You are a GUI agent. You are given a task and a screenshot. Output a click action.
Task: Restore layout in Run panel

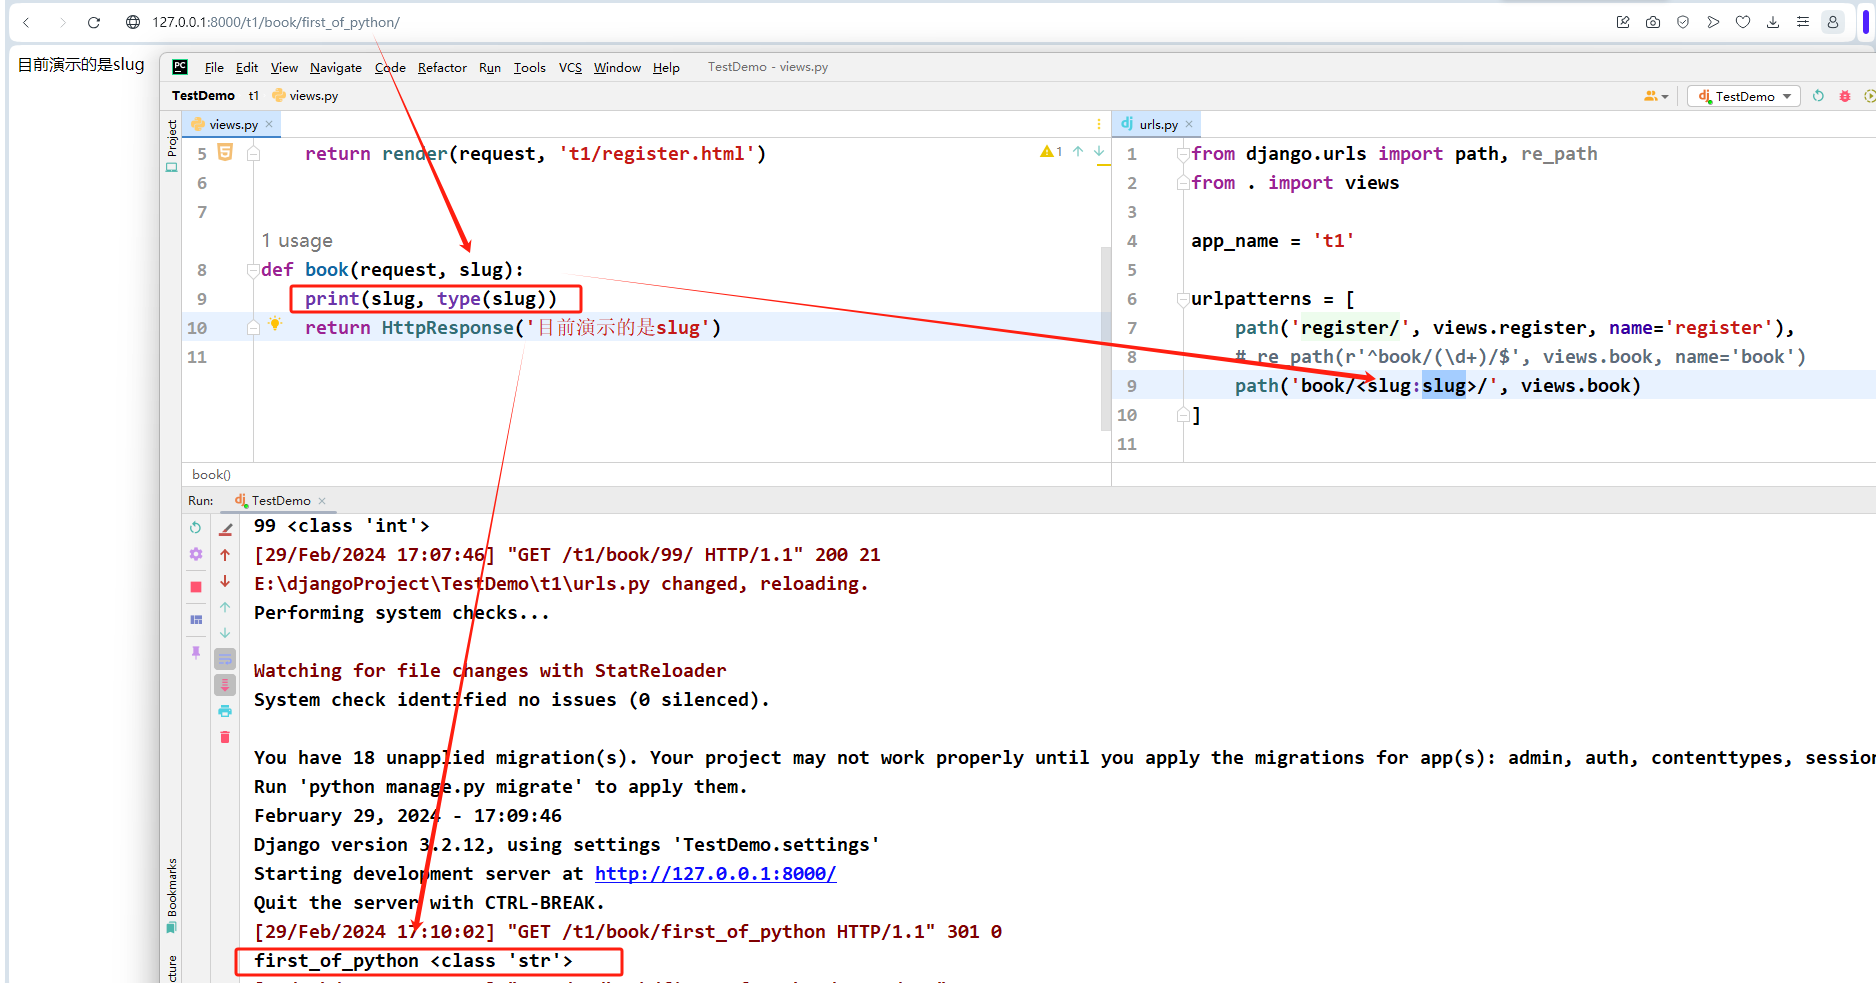(x=196, y=620)
